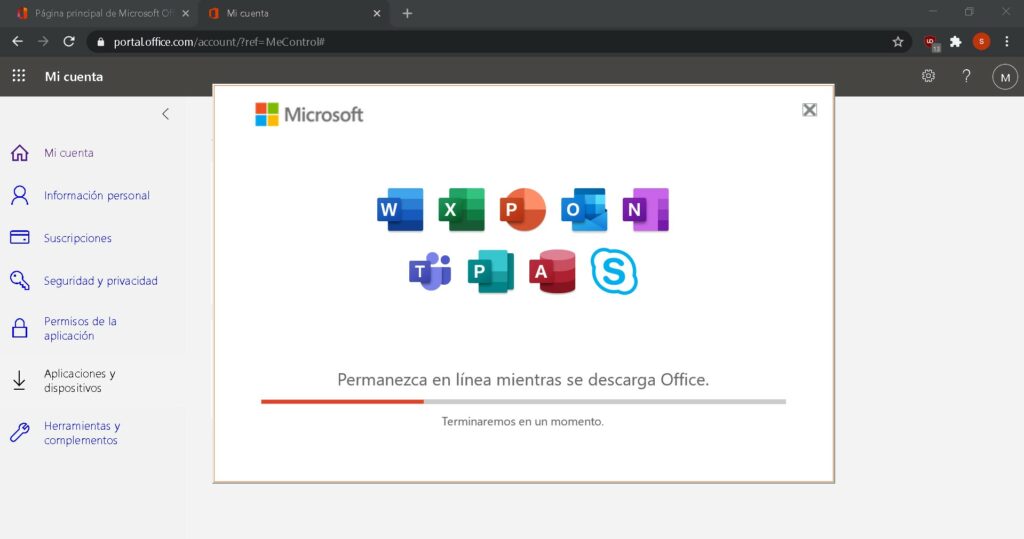Click the Excel app icon

tap(461, 210)
